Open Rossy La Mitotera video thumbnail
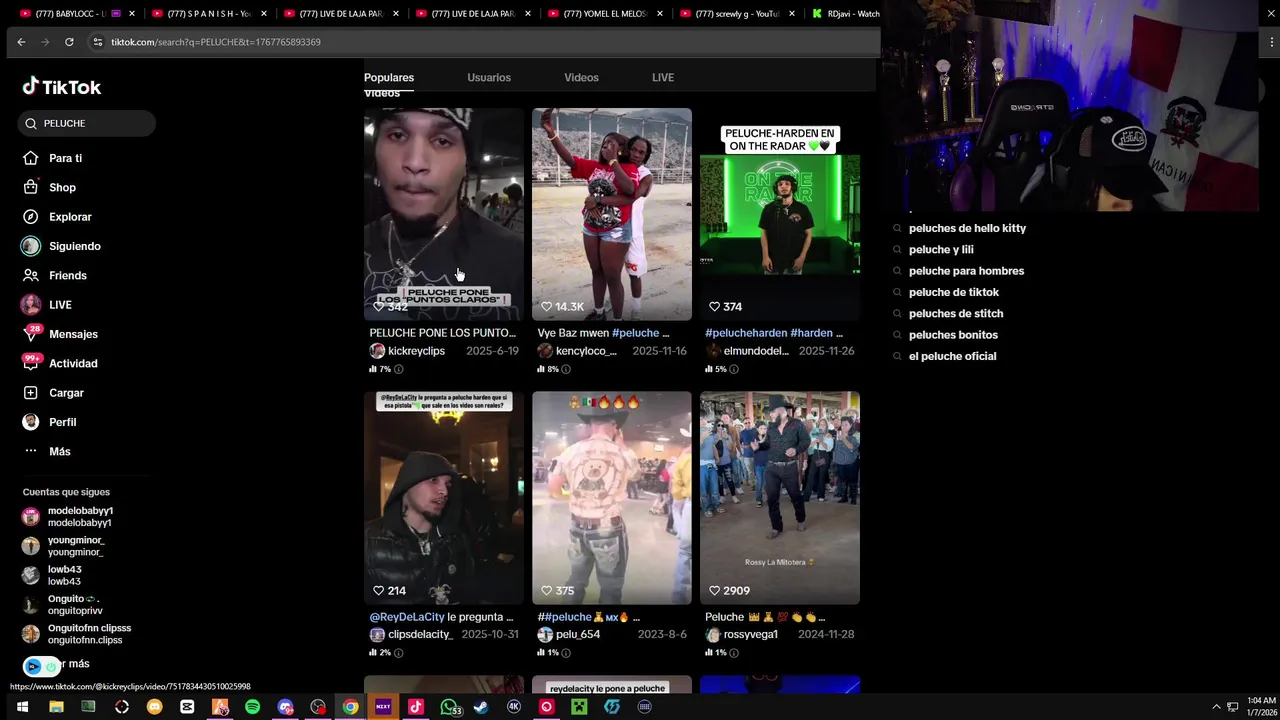This screenshot has height=720, width=1280. (x=780, y=498)
